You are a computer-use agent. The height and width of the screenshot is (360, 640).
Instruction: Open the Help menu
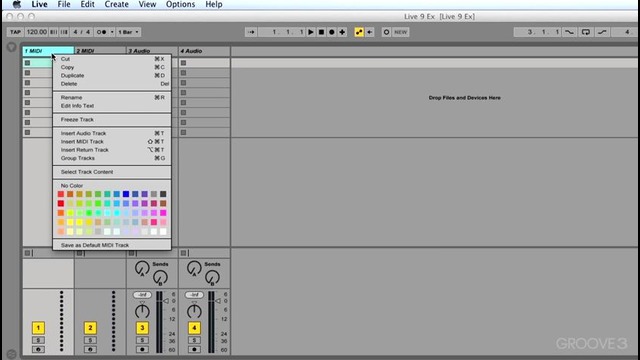[213, 4]
